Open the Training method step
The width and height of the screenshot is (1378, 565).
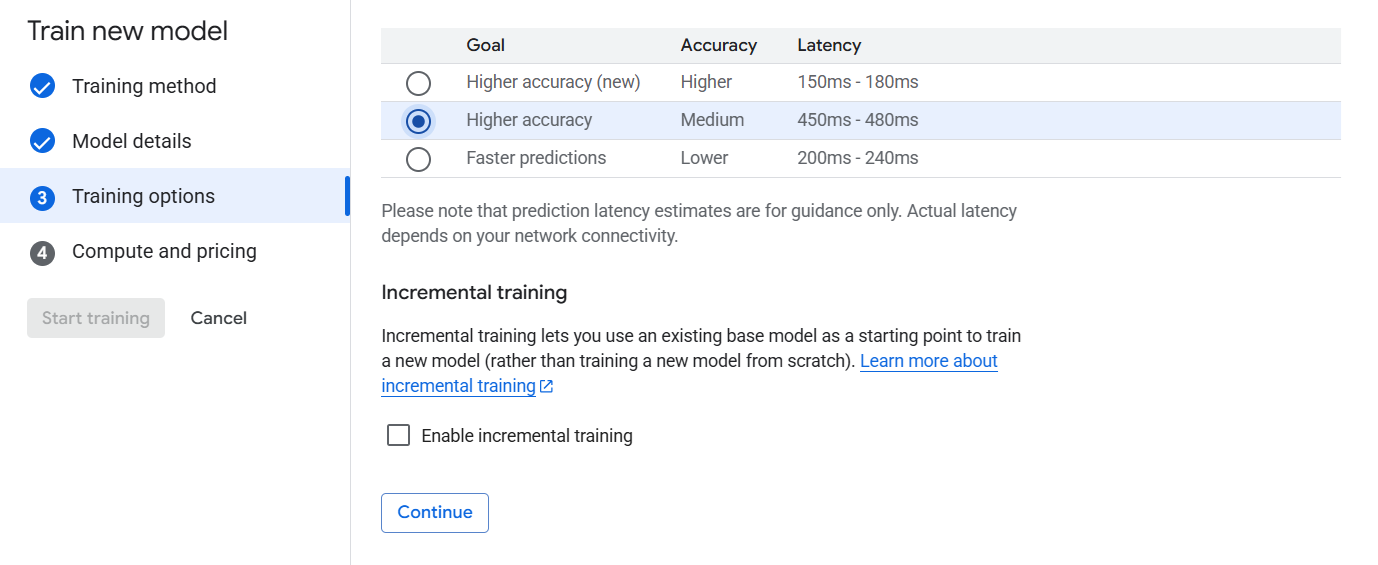point(144,87)
